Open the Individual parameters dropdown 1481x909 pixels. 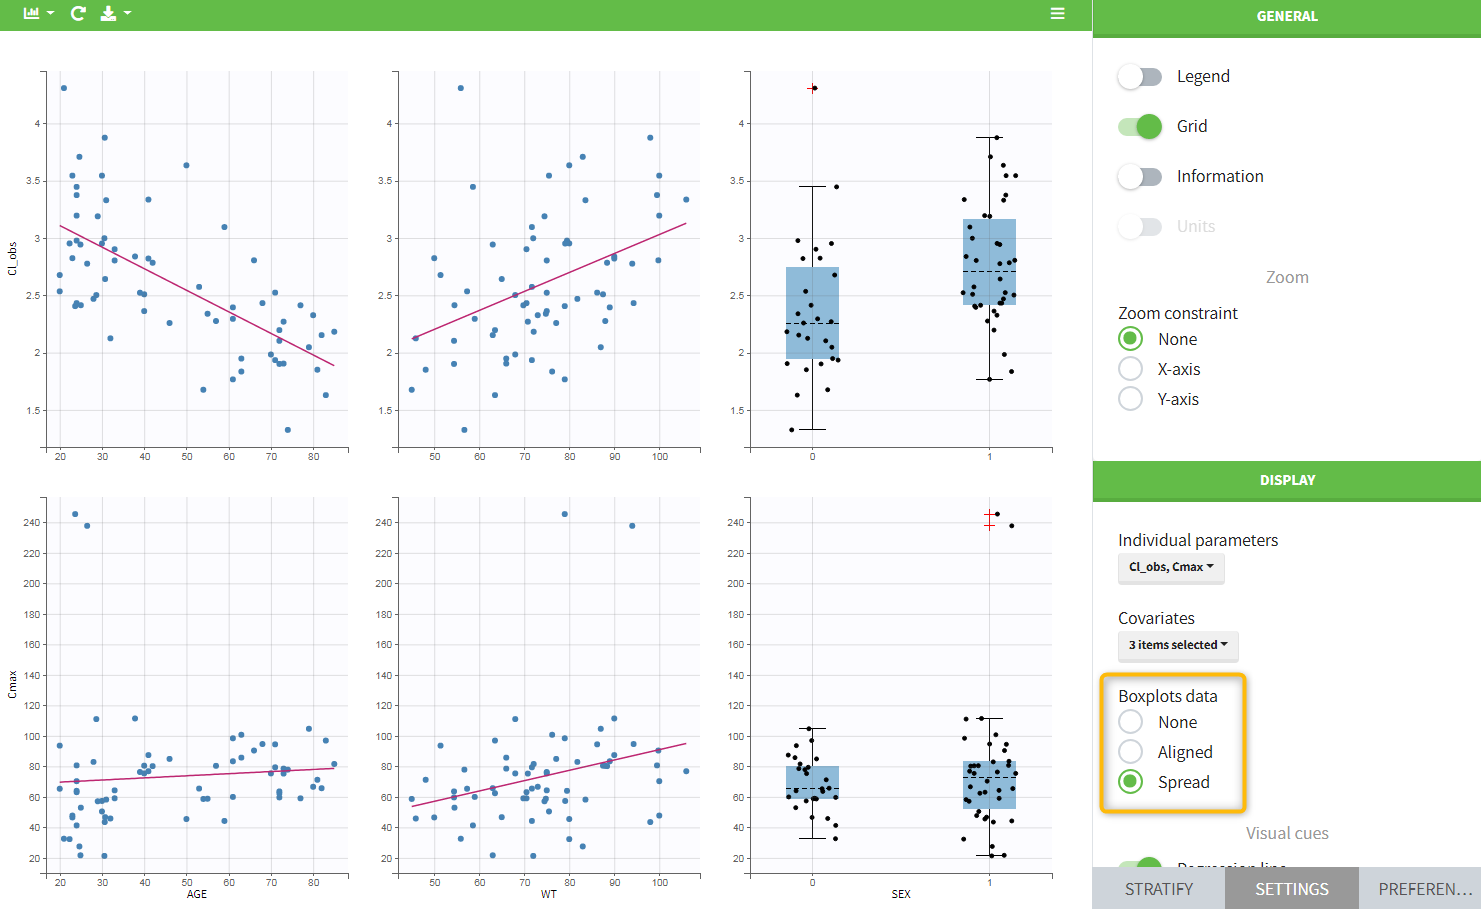point(1171,567)
